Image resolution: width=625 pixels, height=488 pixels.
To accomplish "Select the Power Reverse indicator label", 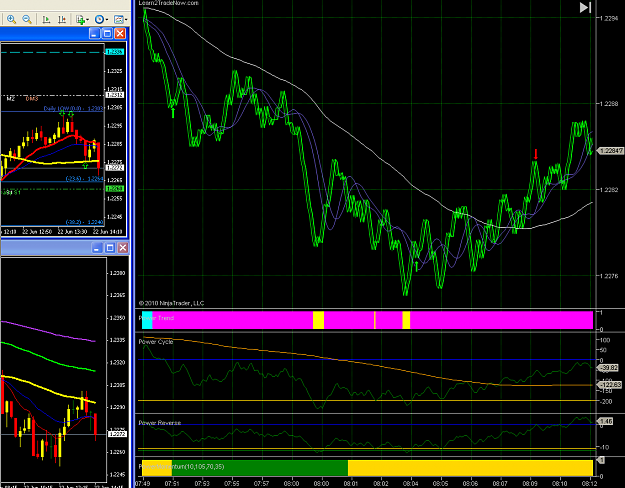I will point(159,423).
